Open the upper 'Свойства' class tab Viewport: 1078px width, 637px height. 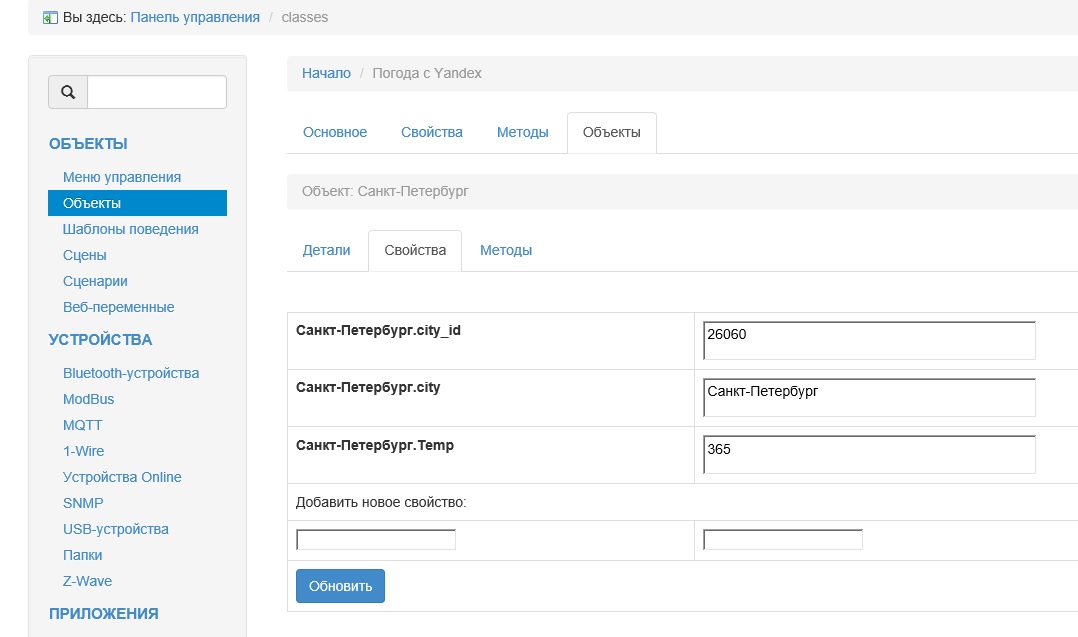pyautogui.click(x=432, y=132)
